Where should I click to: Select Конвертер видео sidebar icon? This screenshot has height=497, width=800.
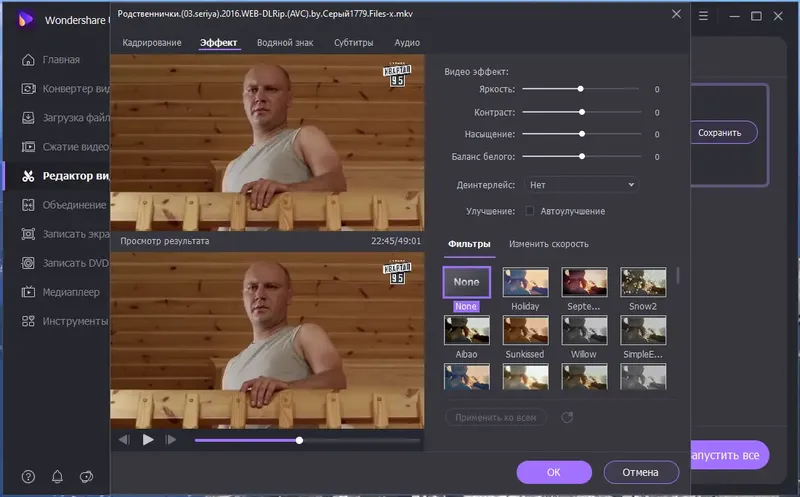point(28,89)
